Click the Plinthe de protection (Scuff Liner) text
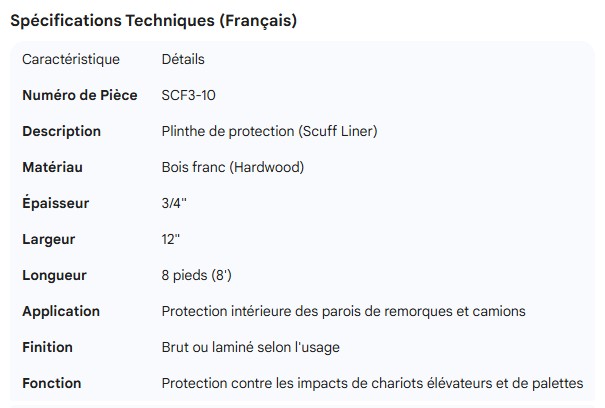The image size is (605, 408). [269, 131]
